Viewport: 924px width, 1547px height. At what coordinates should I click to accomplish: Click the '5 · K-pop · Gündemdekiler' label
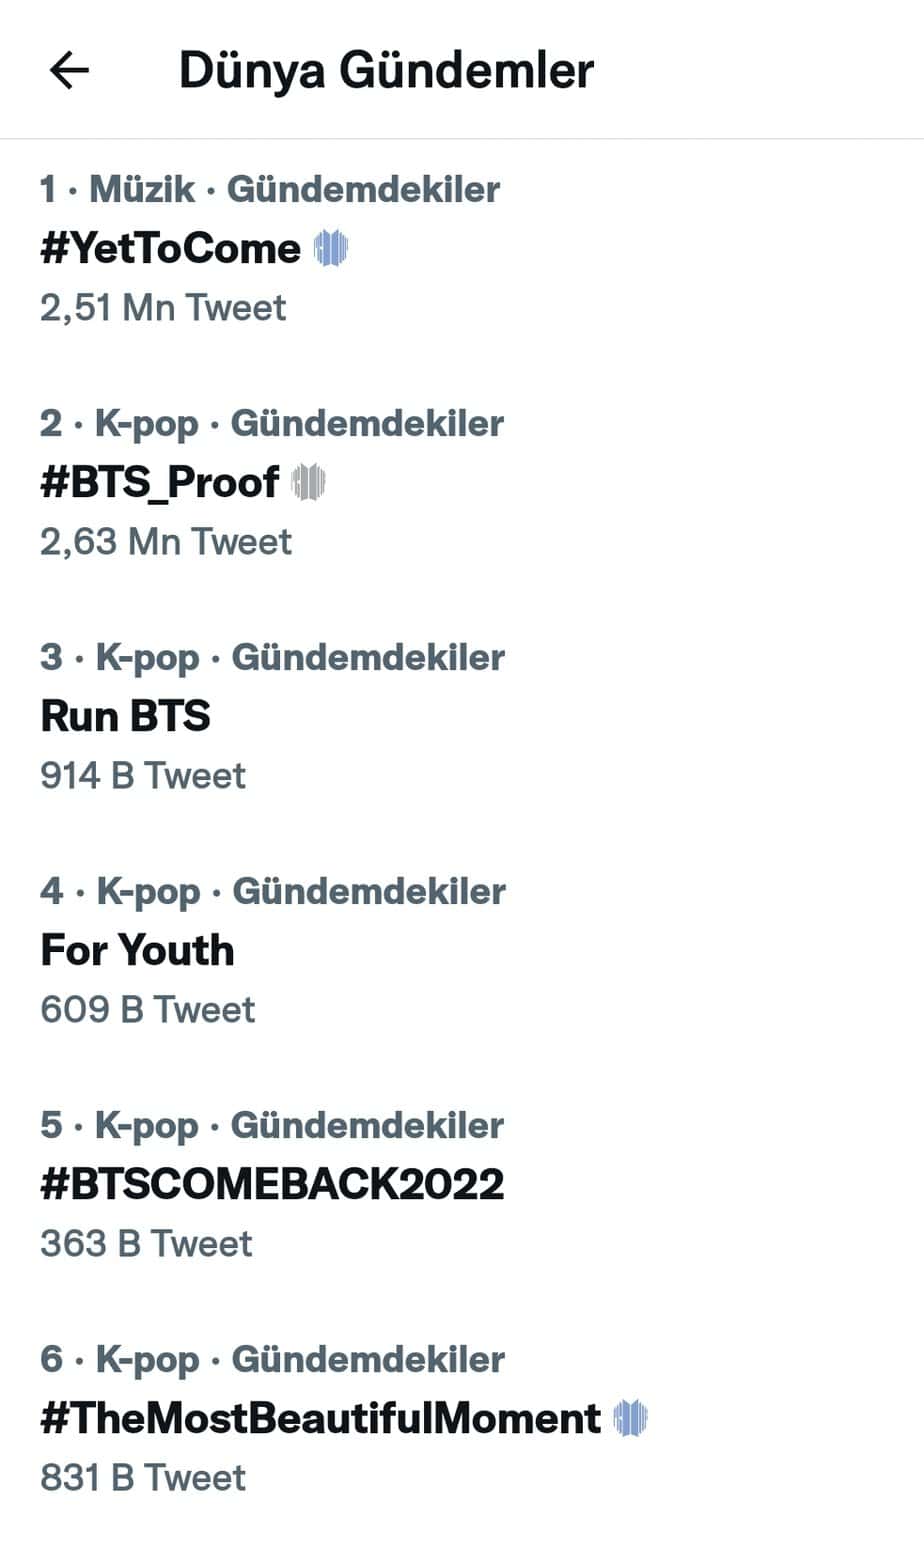272,1125
